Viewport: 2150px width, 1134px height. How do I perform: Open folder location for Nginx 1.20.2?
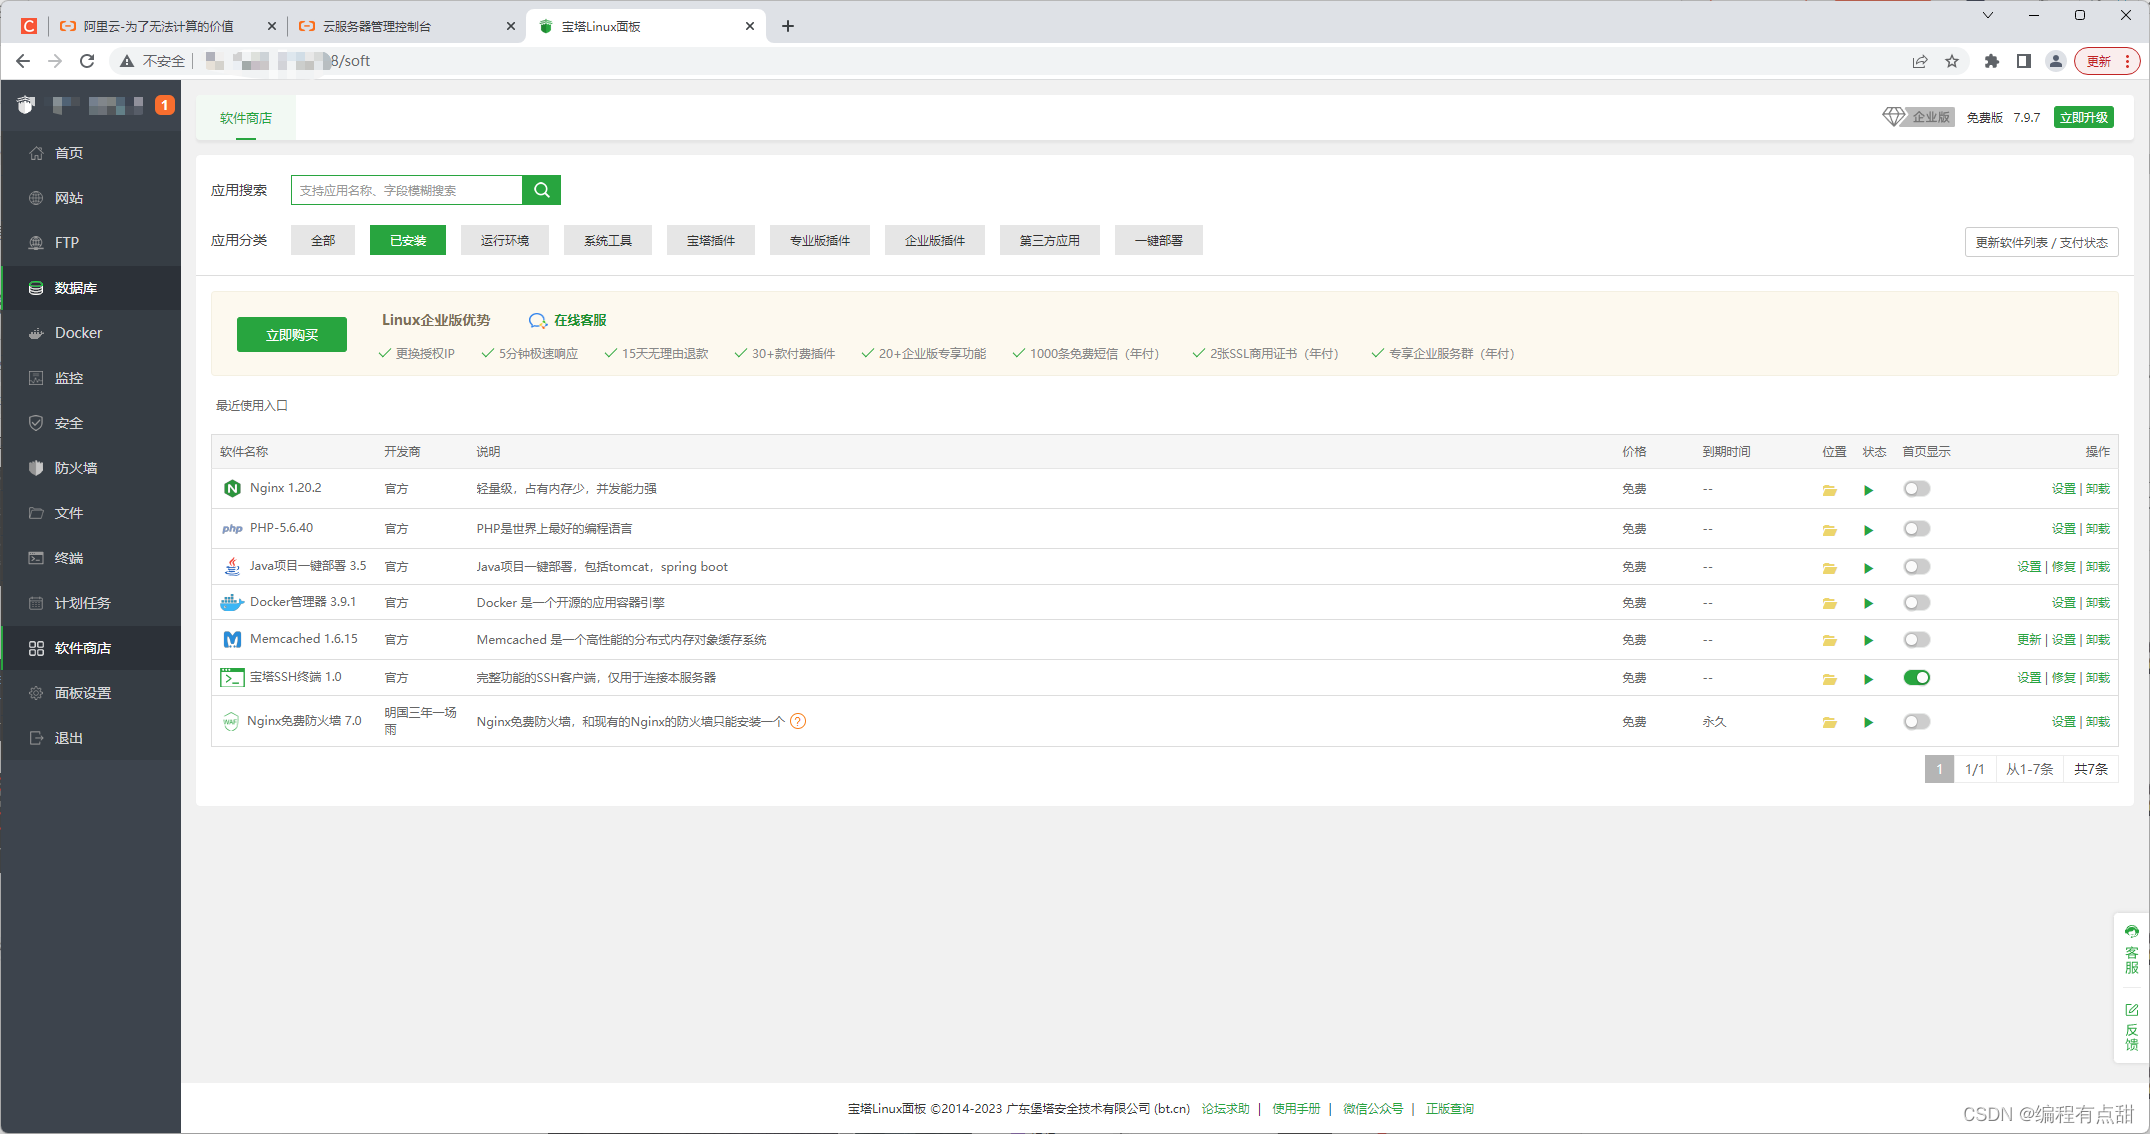tap(1829, 490)
